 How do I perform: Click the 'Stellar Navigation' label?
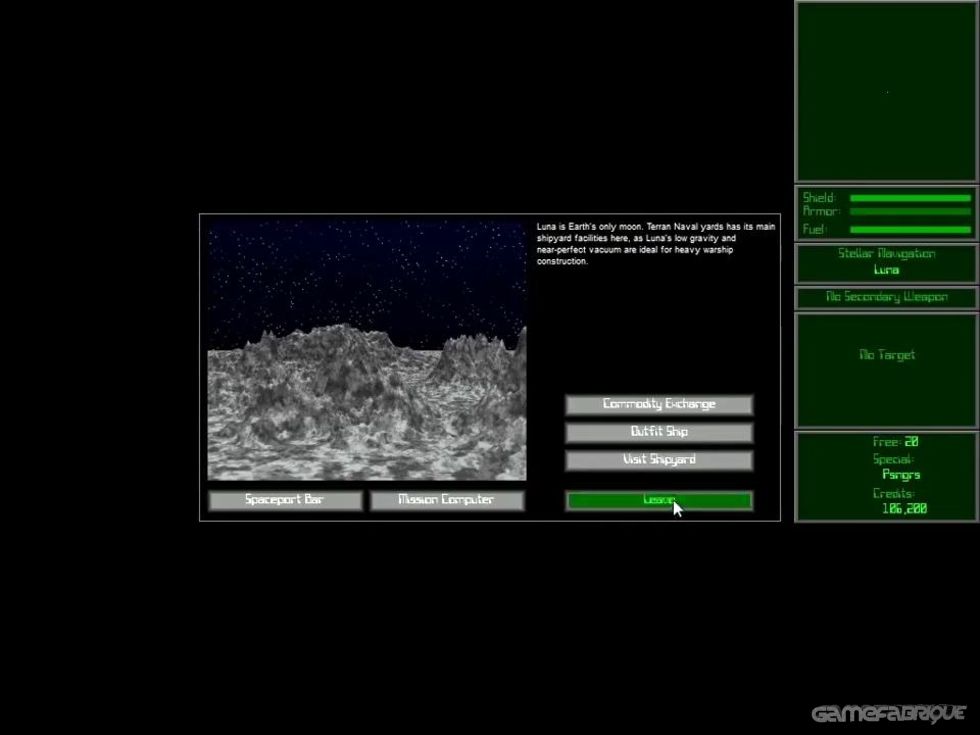(886, 254)
